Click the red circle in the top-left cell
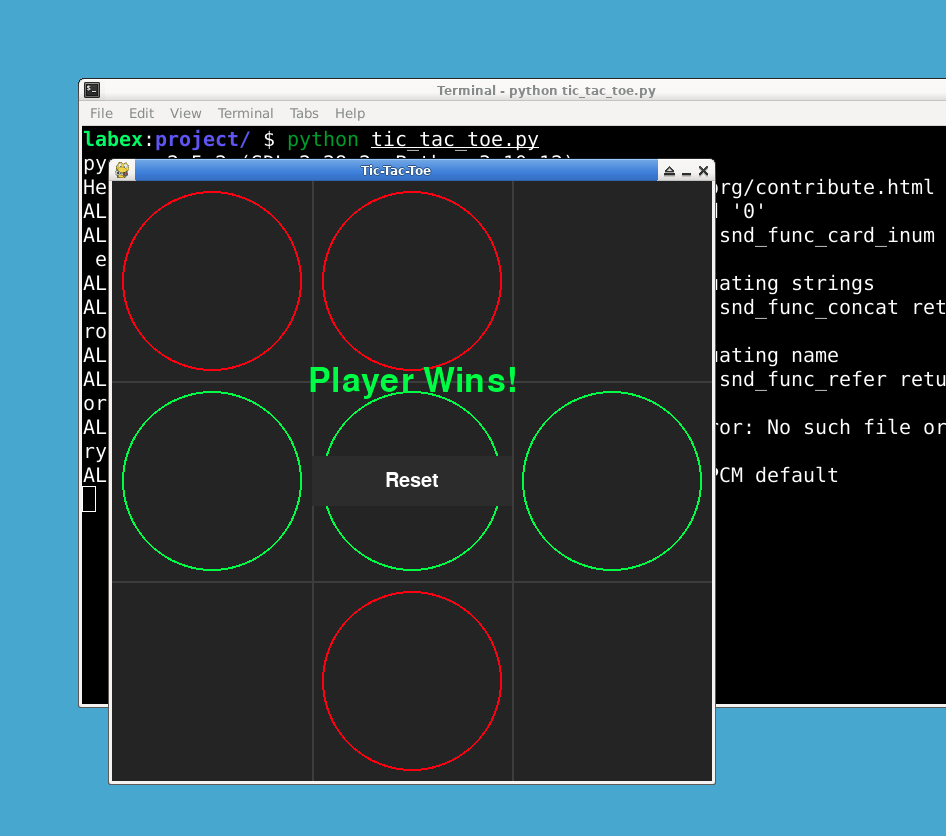This screenshot has width=946, height=836. pyautogui.click(x=211, y=280)
